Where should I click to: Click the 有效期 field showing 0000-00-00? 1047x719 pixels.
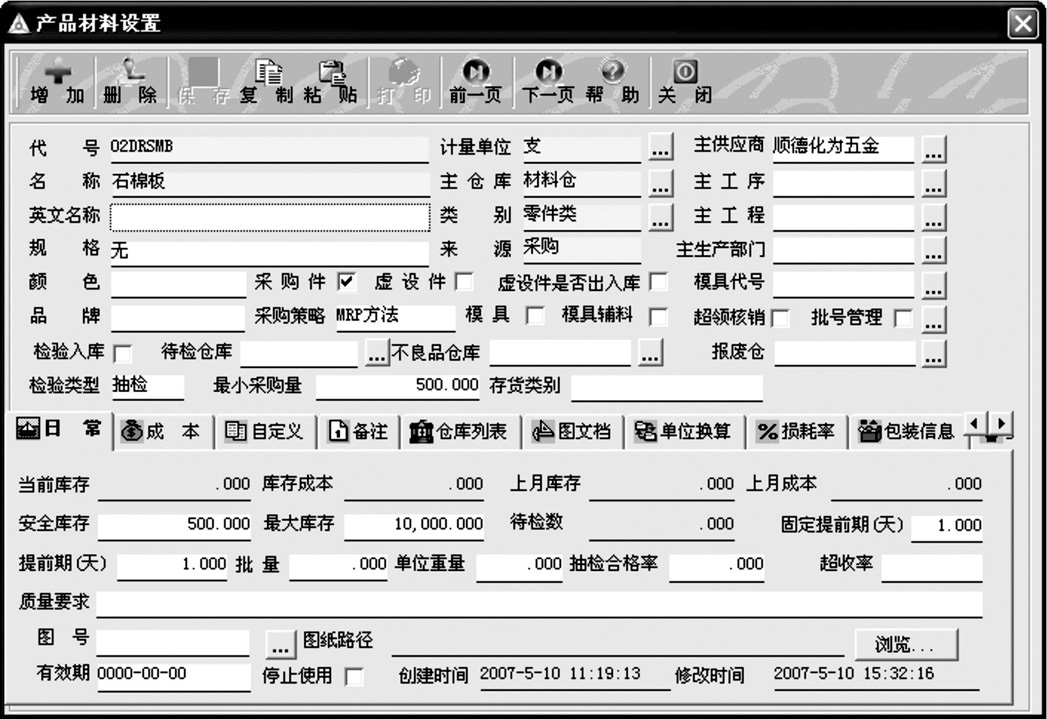[x=174, y=676]
